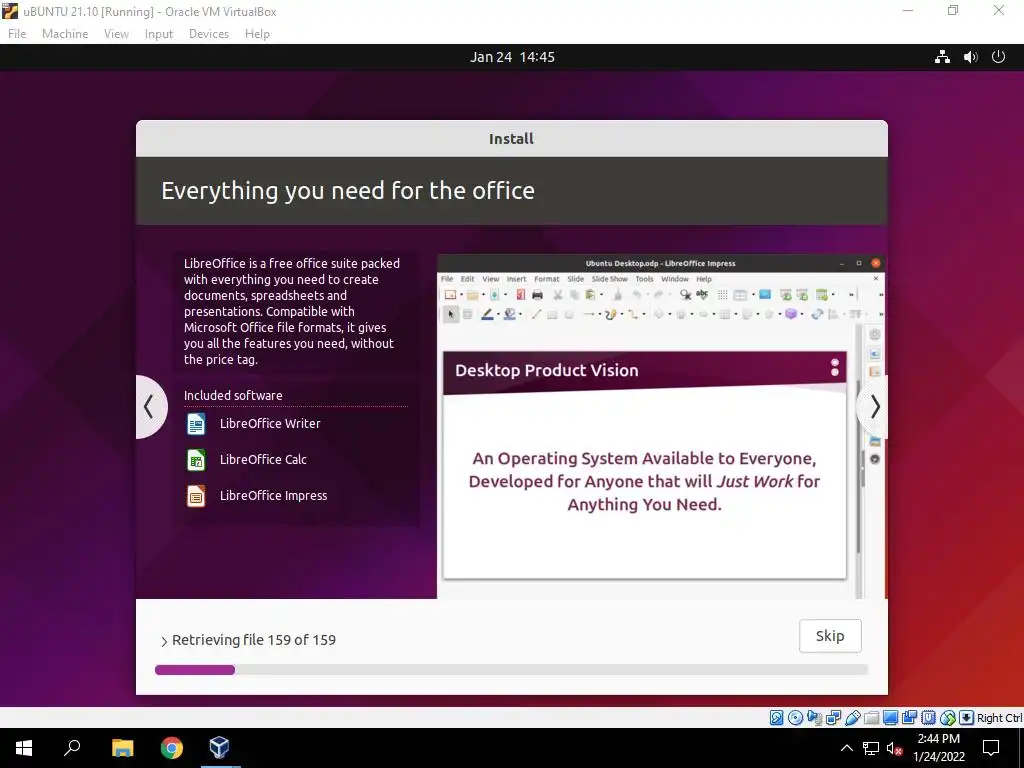Advance to the next installer slide

(x=873, y=407)
